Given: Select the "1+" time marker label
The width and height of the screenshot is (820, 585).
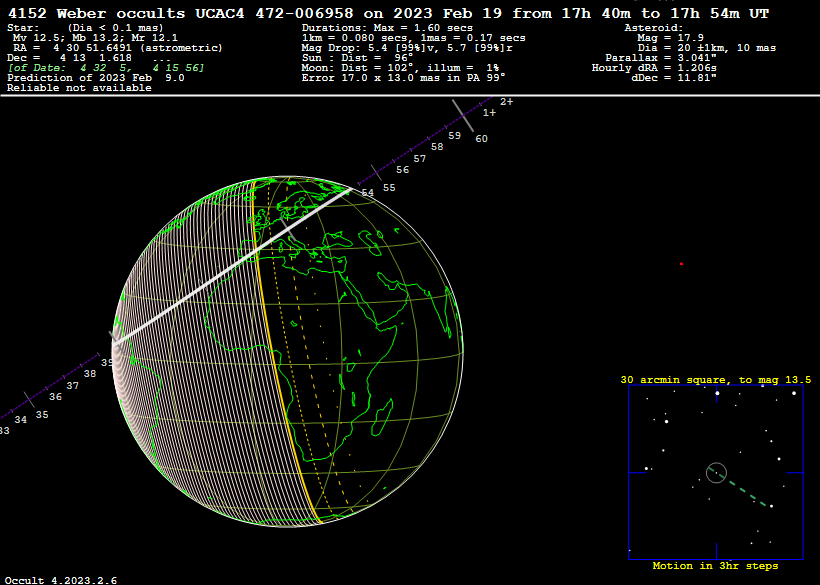Looking at the screenshot, I should [x=489, y=112].
